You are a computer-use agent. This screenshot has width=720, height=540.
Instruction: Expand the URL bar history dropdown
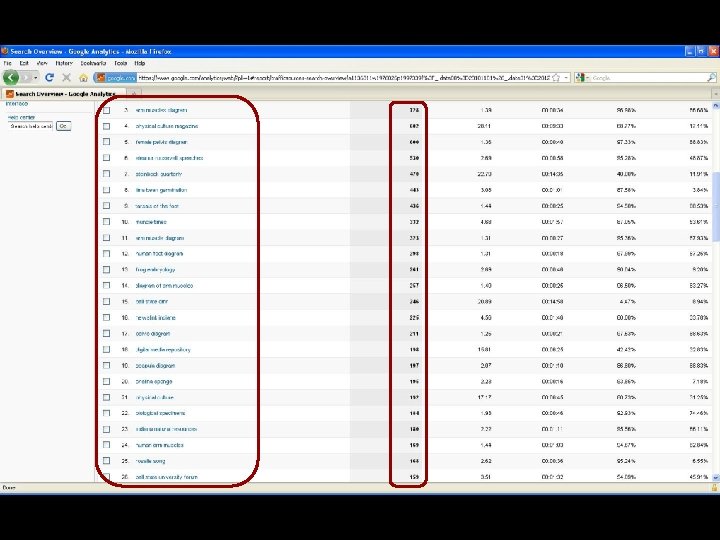click(566, 78)
